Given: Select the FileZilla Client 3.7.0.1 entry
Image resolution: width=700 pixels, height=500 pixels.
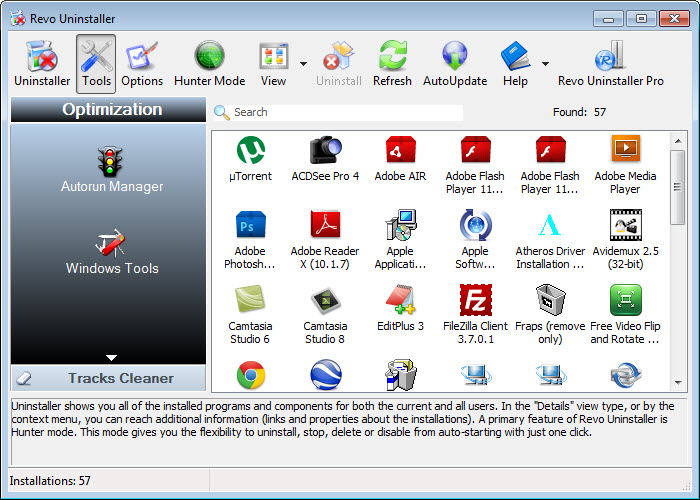Looking at the screenshot, I should (475, 308).
